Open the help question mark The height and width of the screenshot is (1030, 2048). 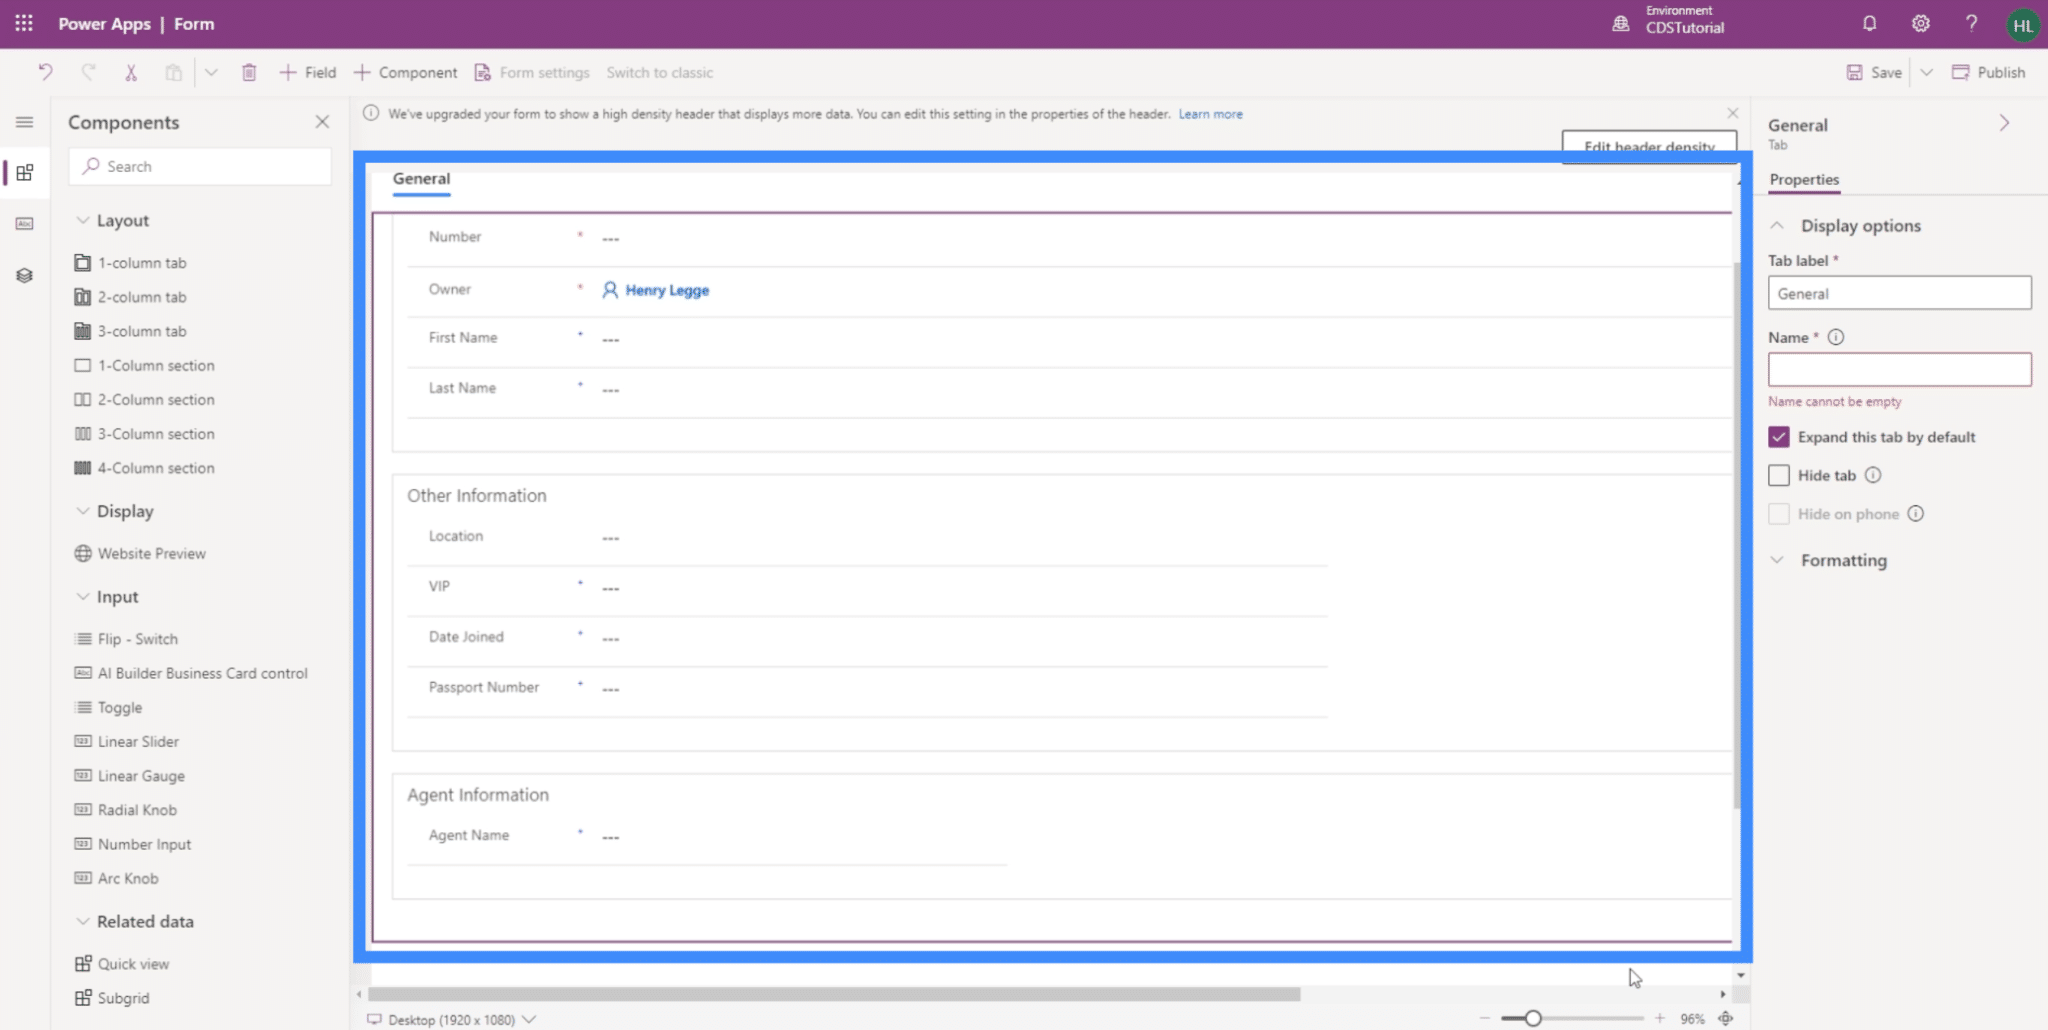1971,23
